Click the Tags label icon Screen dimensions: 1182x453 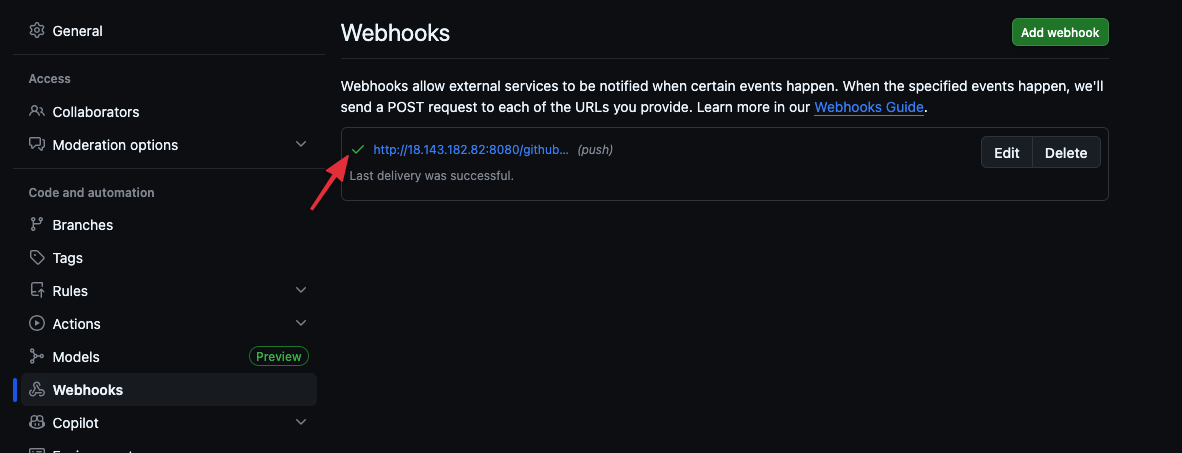(37, 258)
